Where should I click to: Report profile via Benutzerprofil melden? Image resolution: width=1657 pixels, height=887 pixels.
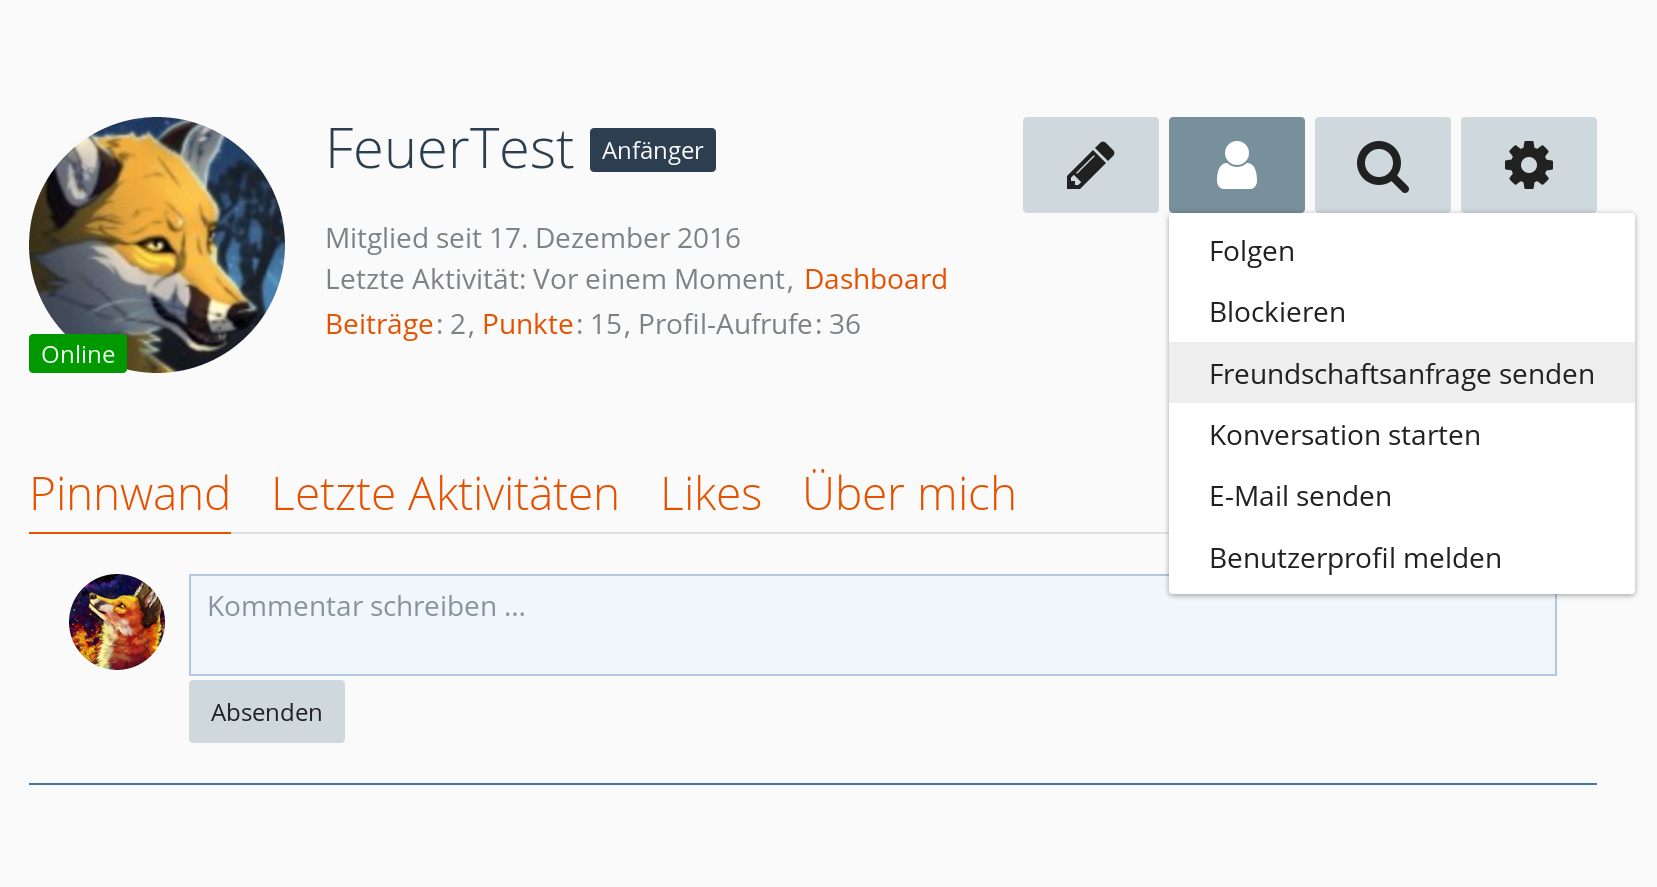click(1355, 558)
